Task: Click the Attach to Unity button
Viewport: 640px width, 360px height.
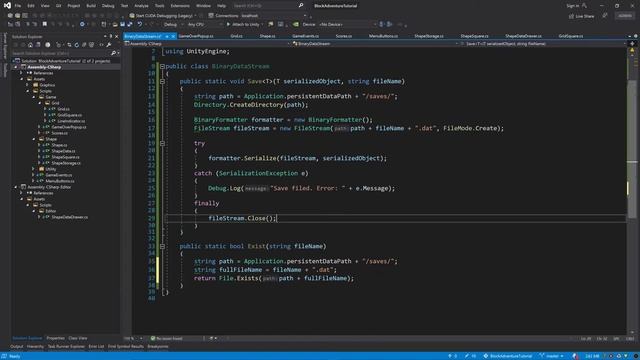Action: (243, 24)
